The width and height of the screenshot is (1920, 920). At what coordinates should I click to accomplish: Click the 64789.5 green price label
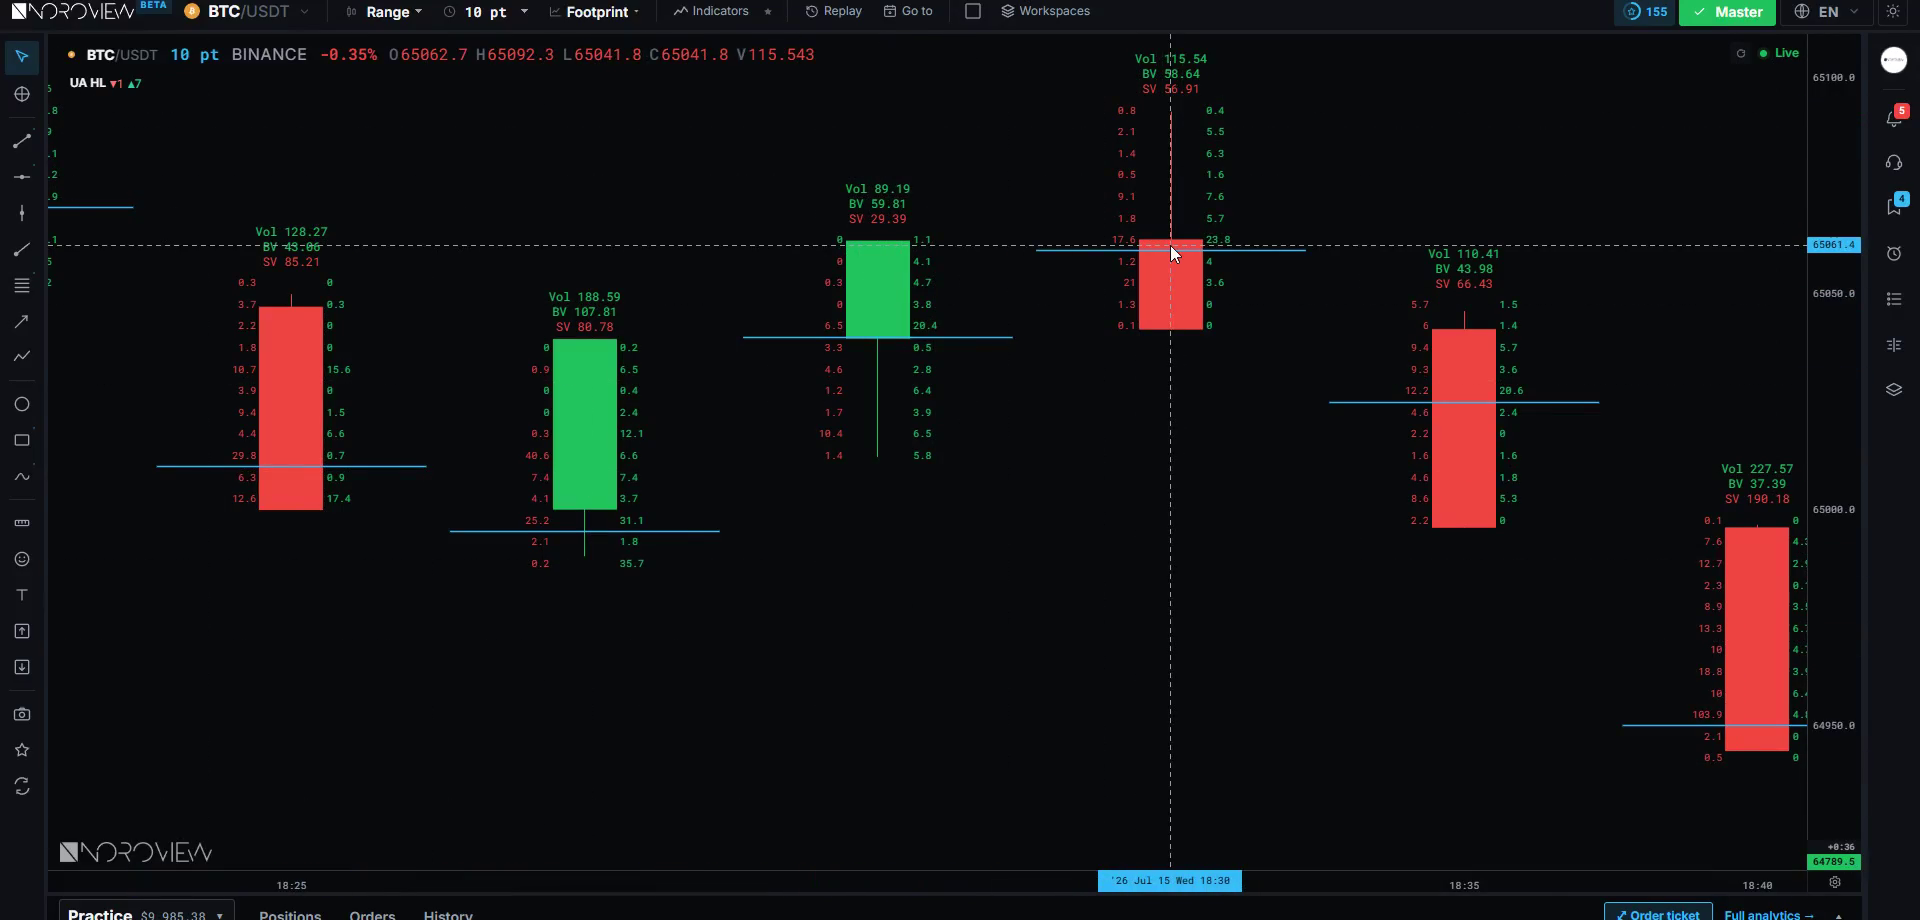(1834, 862)
